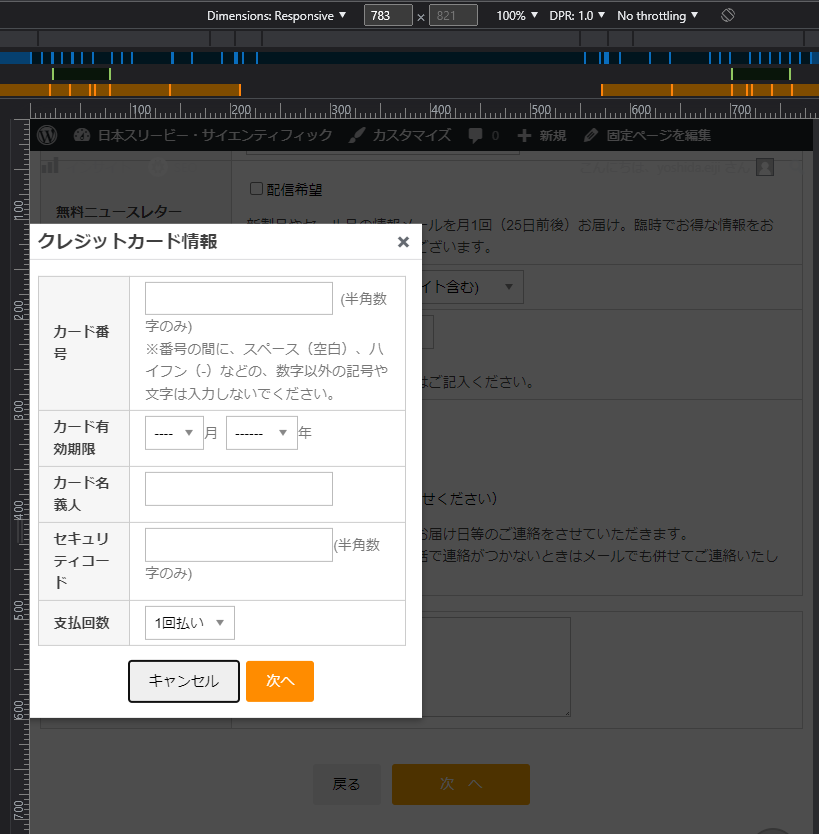The width and height of the screenshot is (819, 834).
Task: Click the user avatar icon
Action: [765, 167]
